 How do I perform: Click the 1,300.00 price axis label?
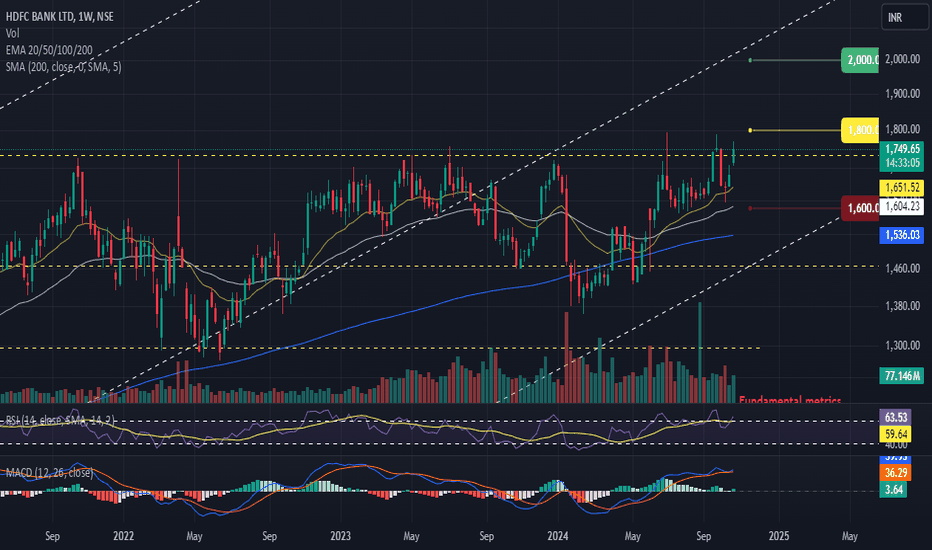(x=902, y=345)
